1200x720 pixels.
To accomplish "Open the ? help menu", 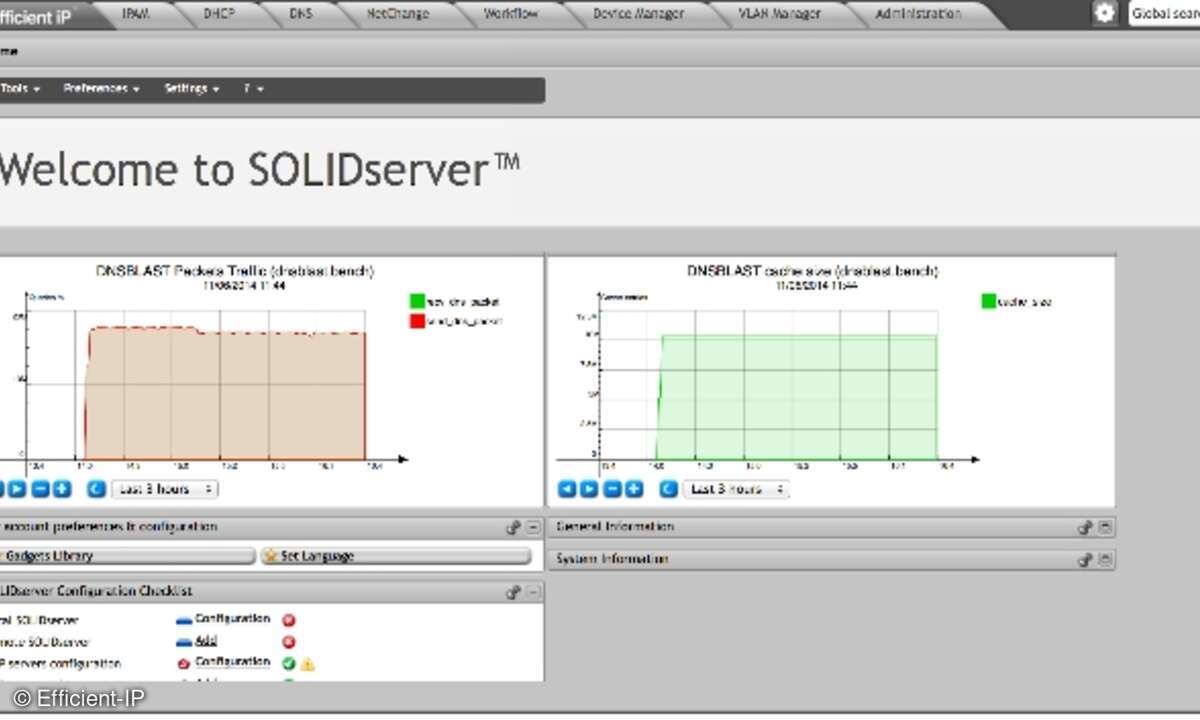I will 253,89.
